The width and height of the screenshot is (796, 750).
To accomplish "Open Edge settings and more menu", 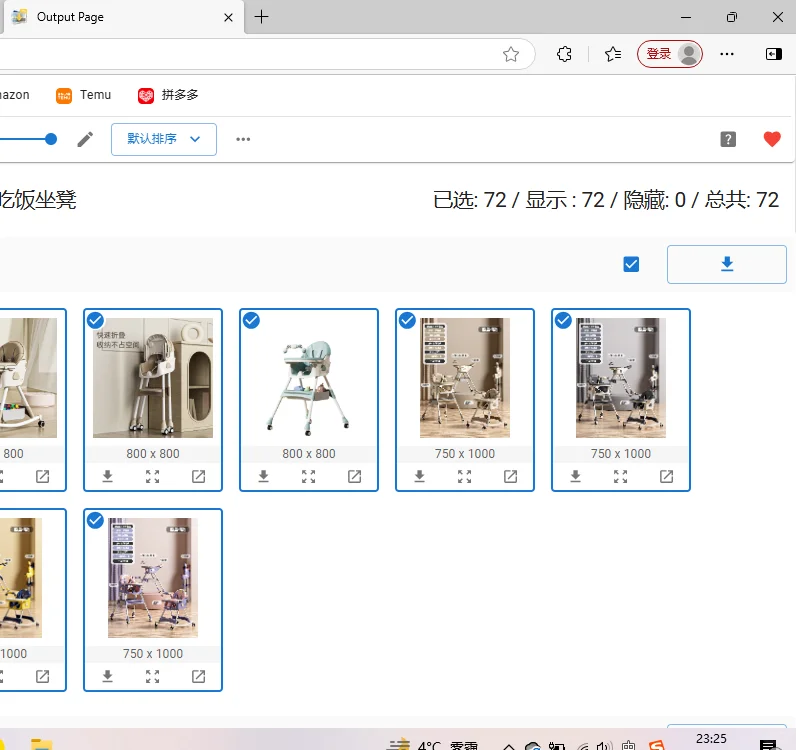I will (x=727, y=54).
